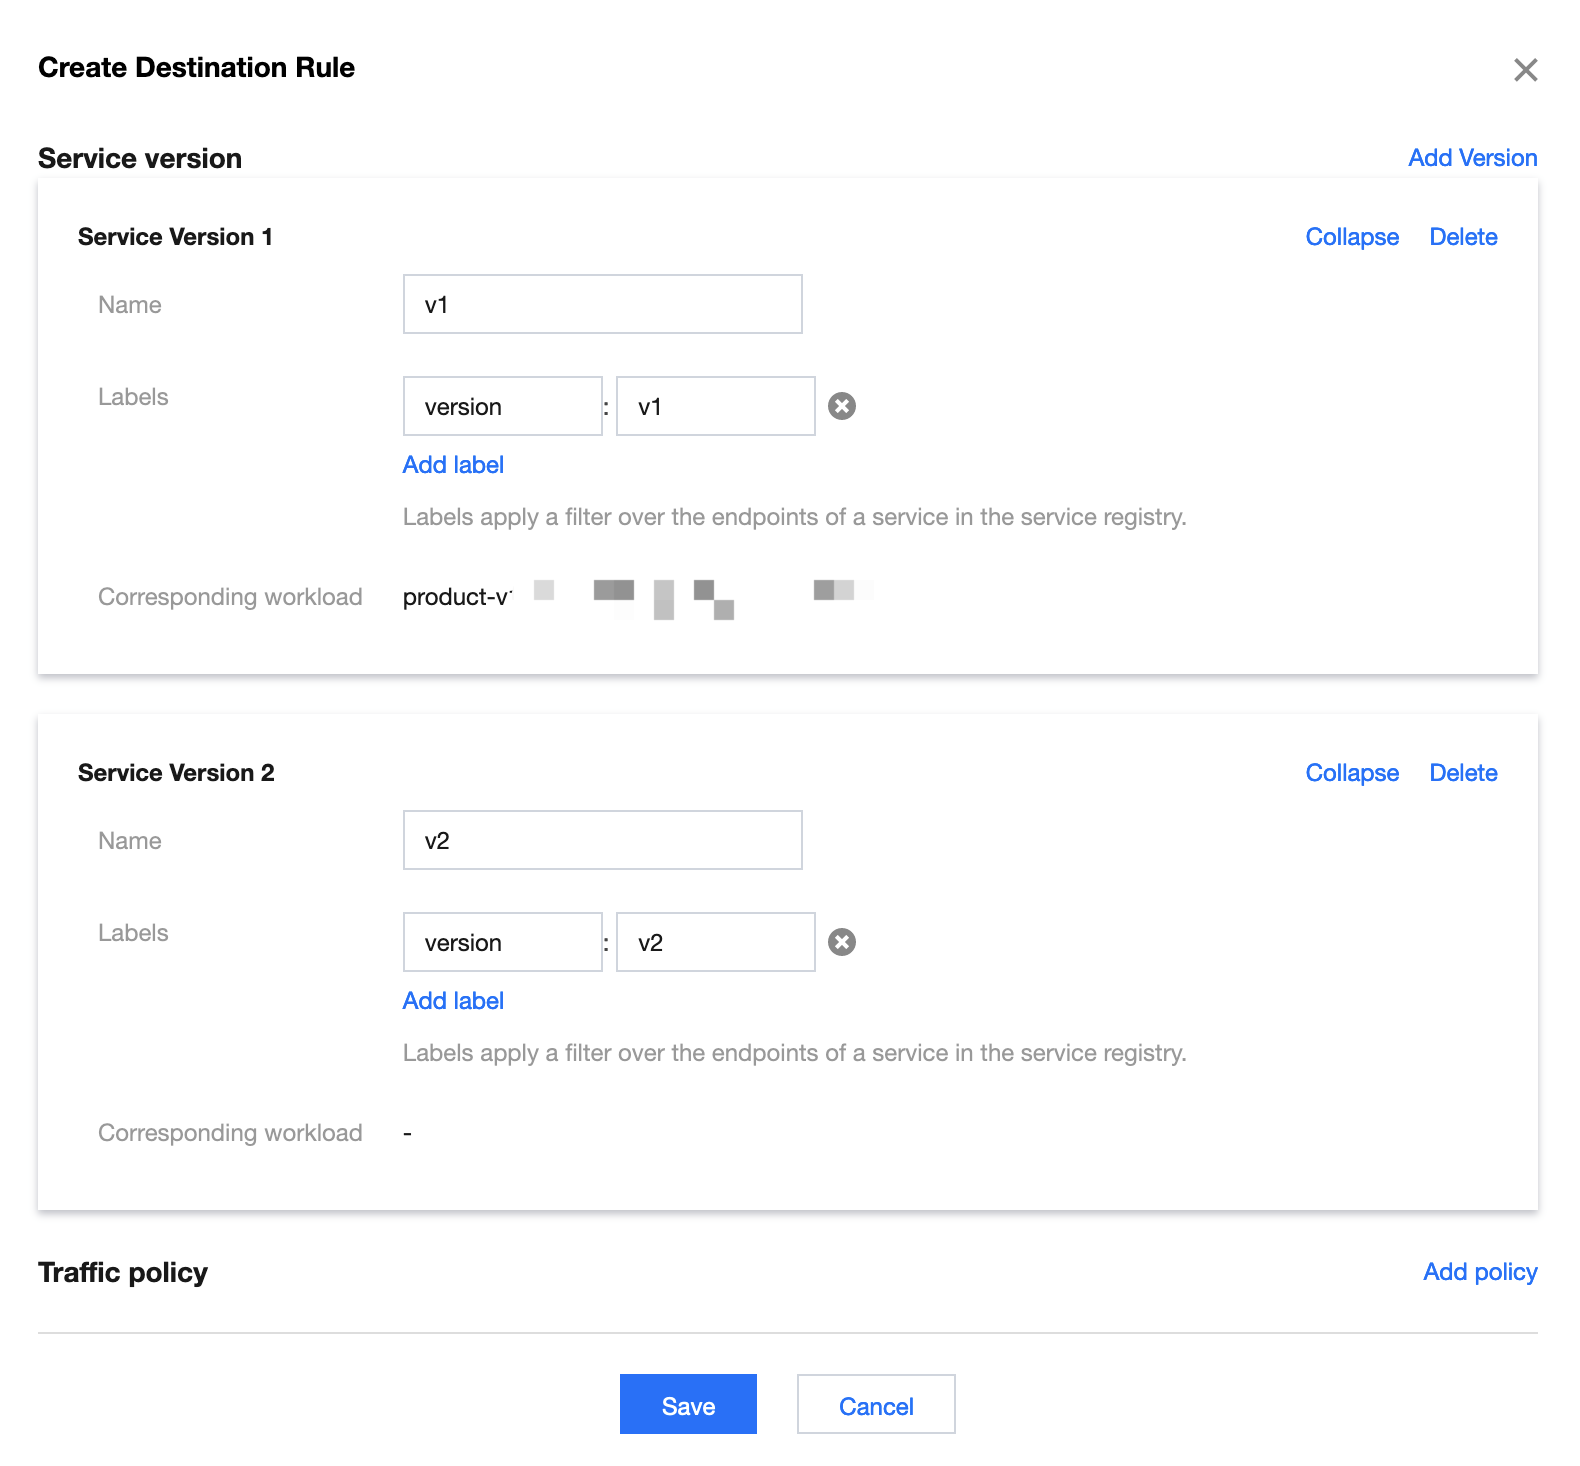Edit the label value field containing v1
Screen dimensions: 1580x1466
pyautogui.click(x=715, y=406)
